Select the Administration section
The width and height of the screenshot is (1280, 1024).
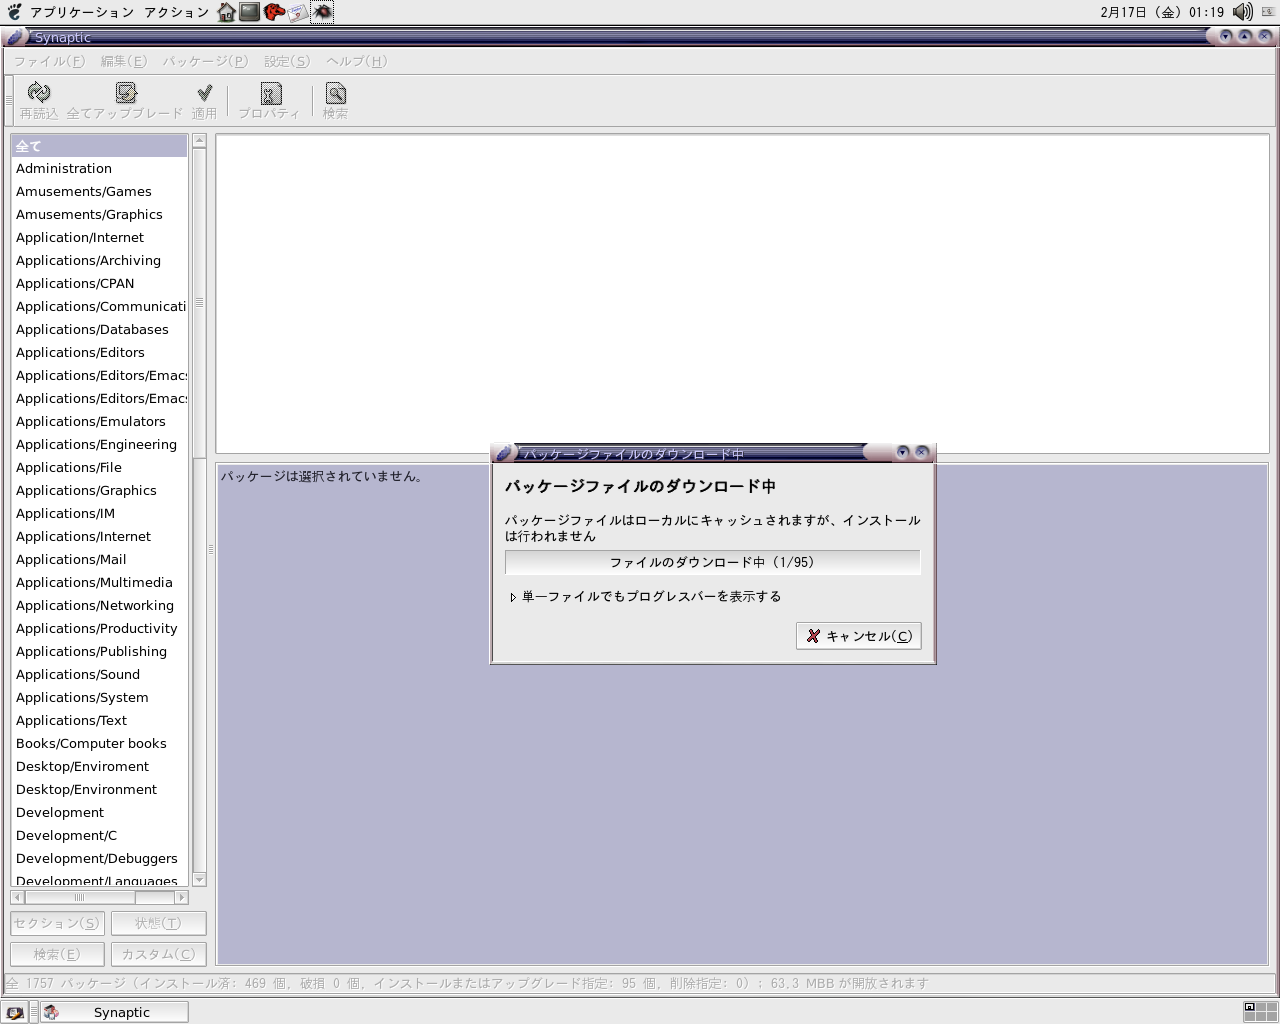pyautogui.click(x=99, y=169)
